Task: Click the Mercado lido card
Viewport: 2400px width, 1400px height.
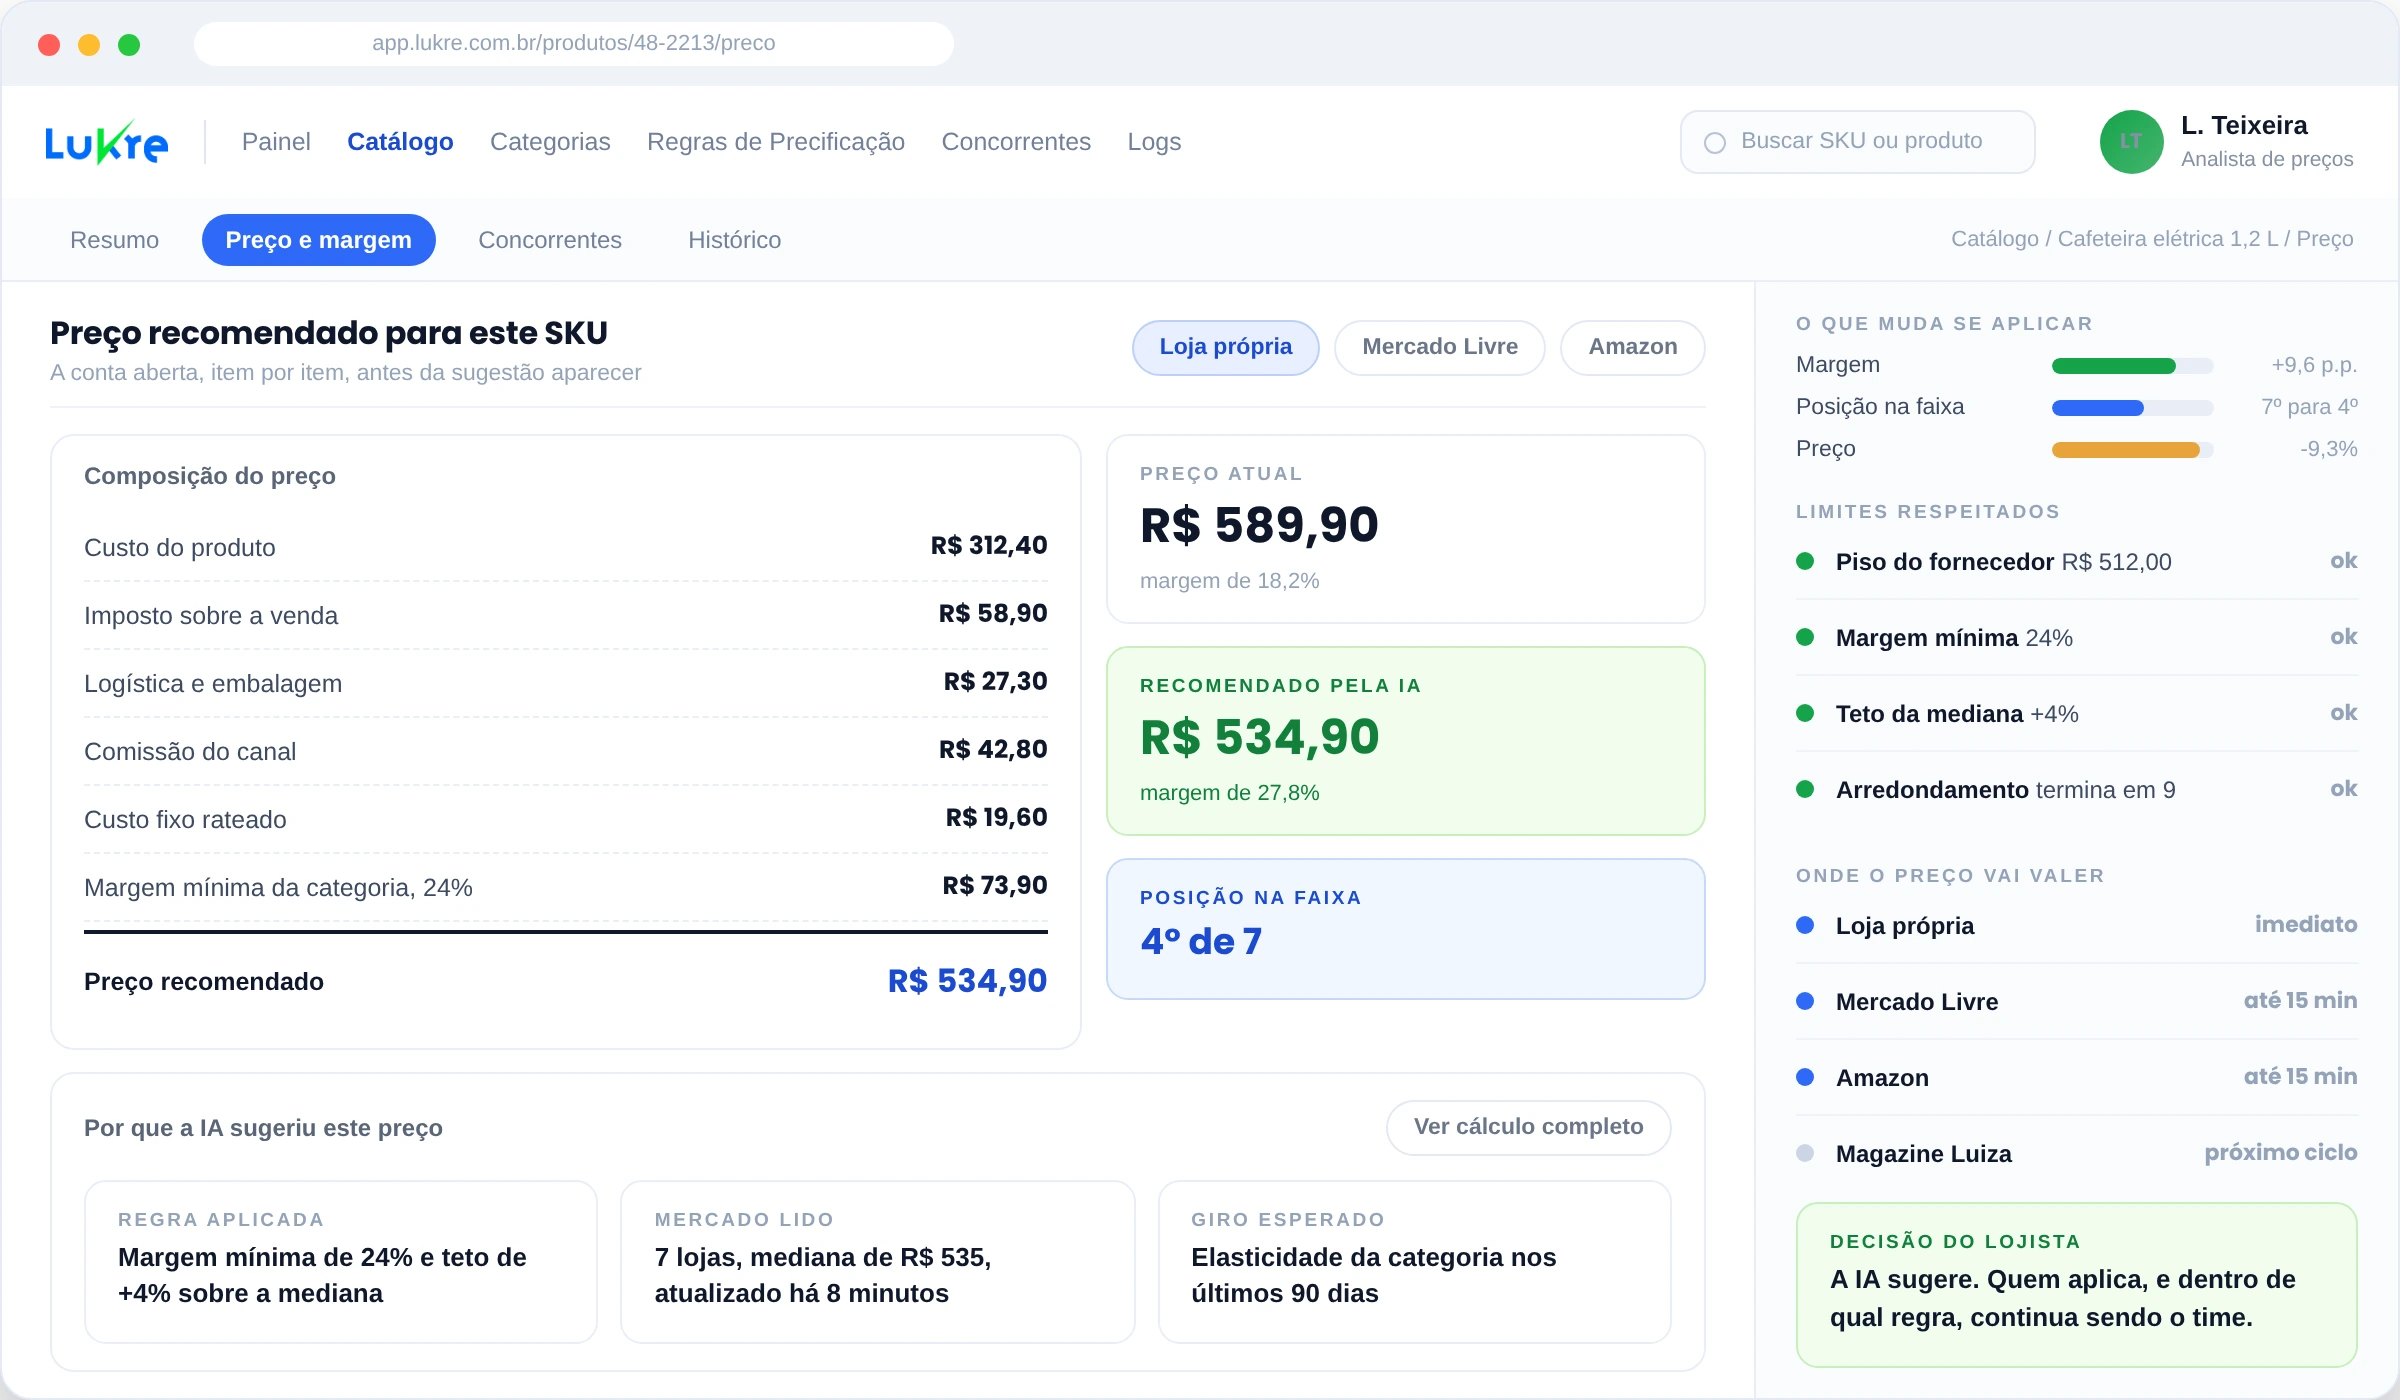Action: [878, 1262]
